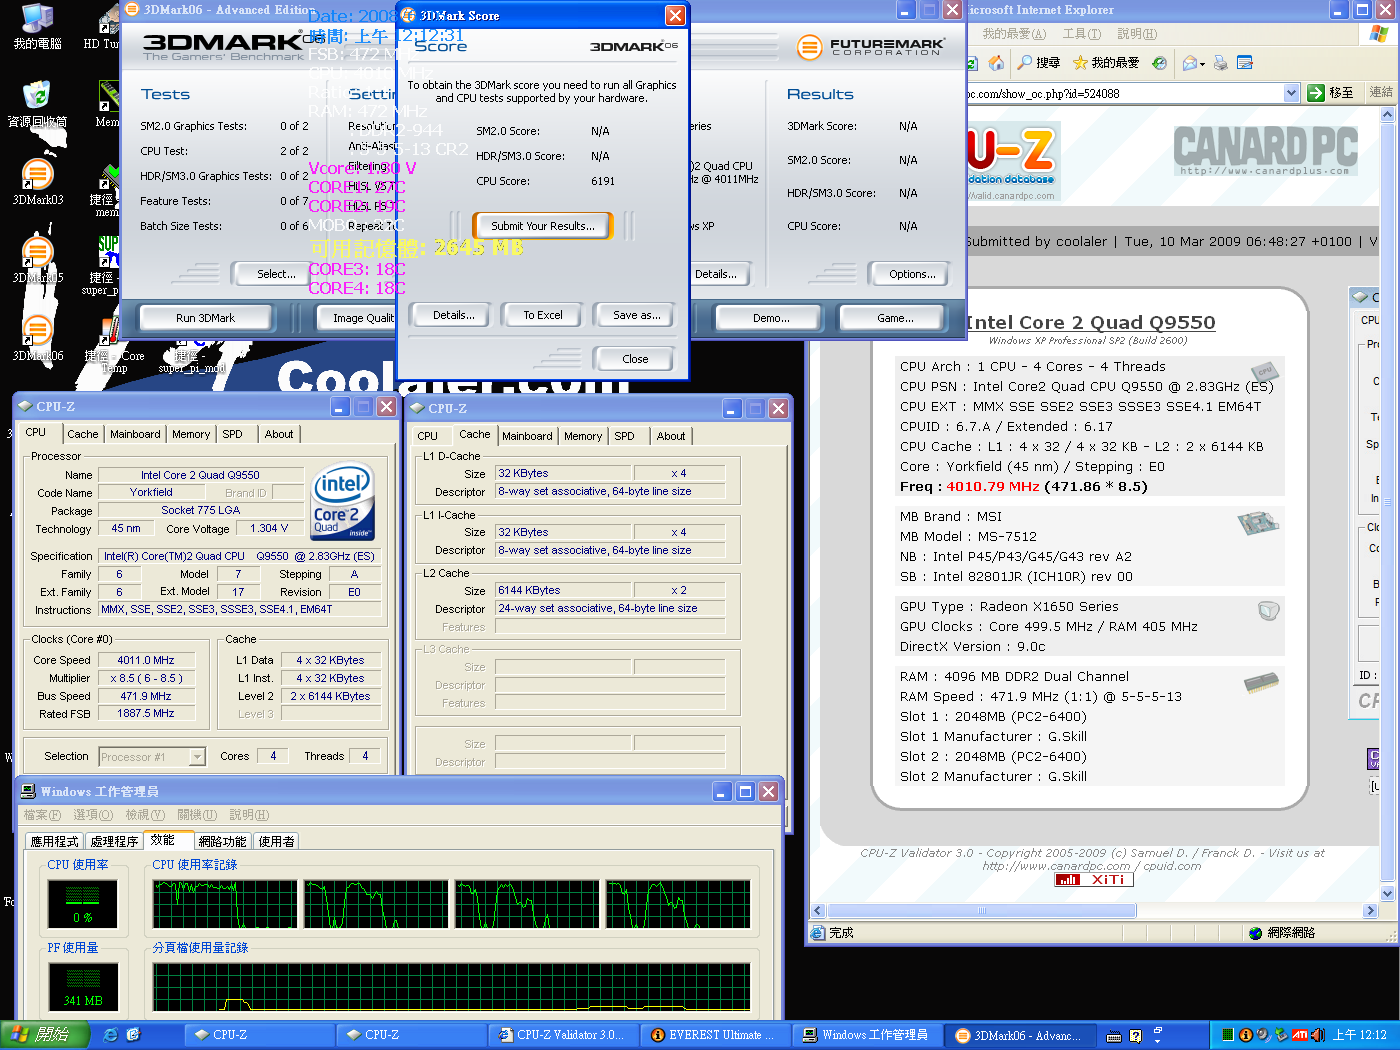1400x1050 pixels.
Task: Click EVEREST Ultimate taskbar button
Action: (715, 1035)
